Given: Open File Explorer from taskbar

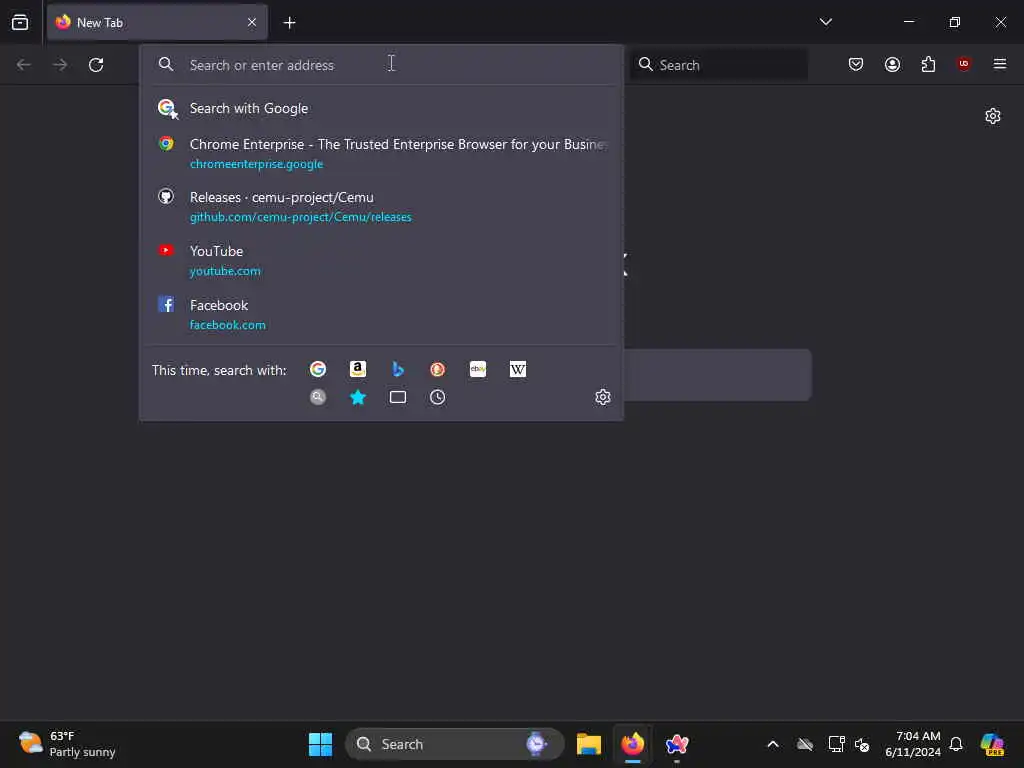Looking at the screenshot, I should point(588,744).
